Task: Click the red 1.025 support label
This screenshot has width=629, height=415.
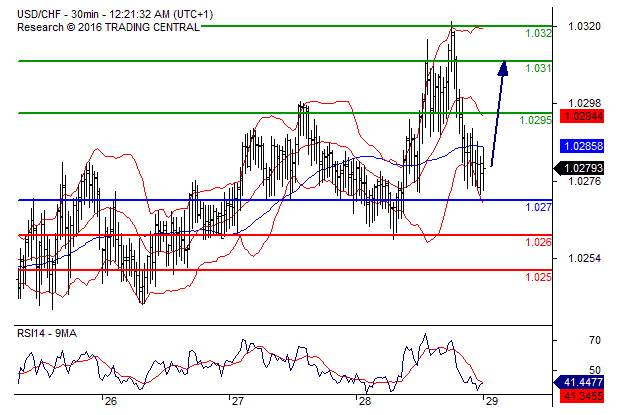Action: [538, 277]
